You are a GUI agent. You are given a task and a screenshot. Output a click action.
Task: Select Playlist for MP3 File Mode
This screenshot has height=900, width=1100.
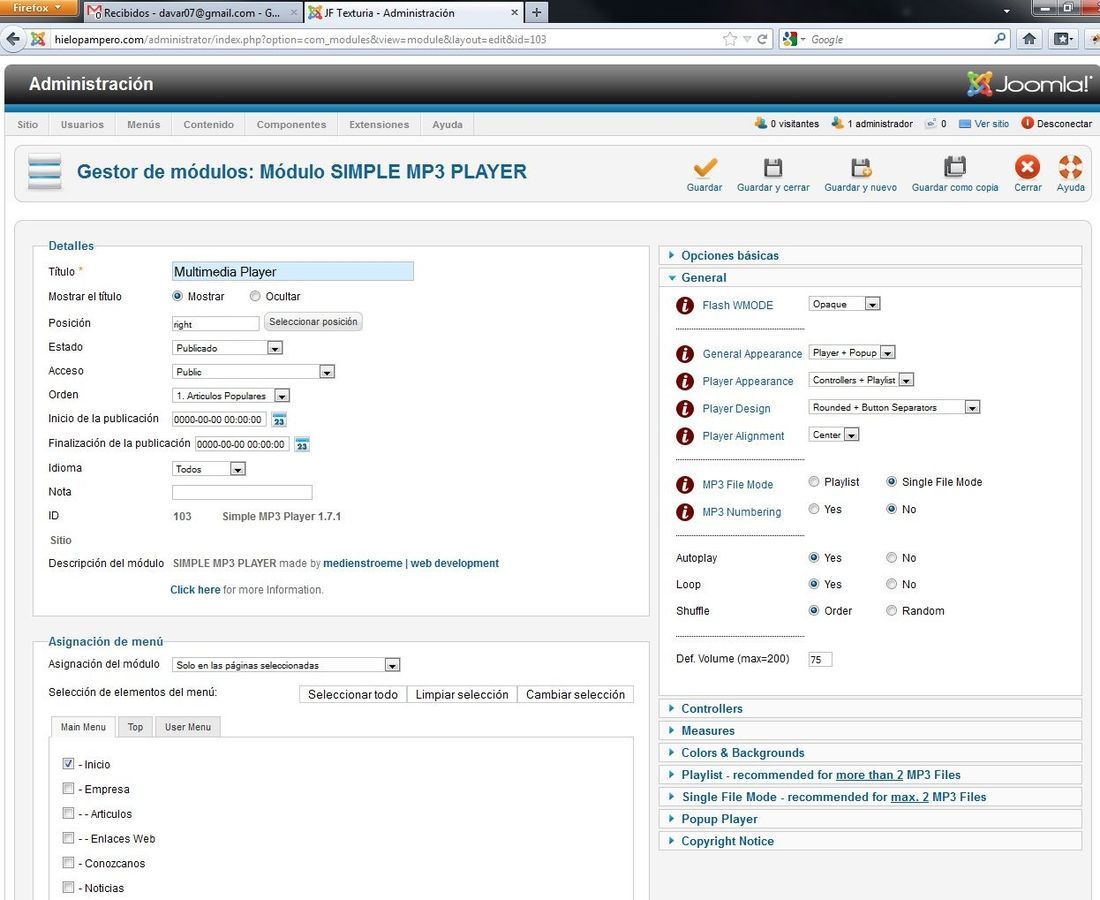(814, 482)
